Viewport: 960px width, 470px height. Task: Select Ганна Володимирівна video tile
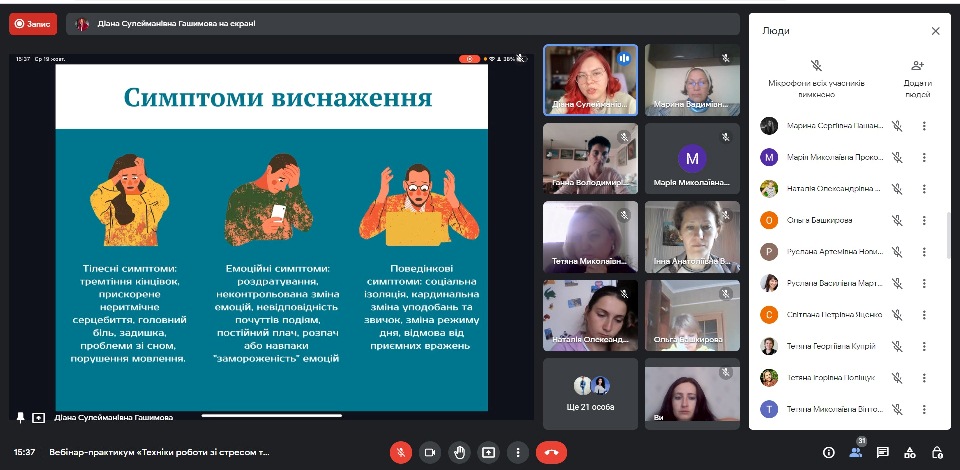pos(590,159)
